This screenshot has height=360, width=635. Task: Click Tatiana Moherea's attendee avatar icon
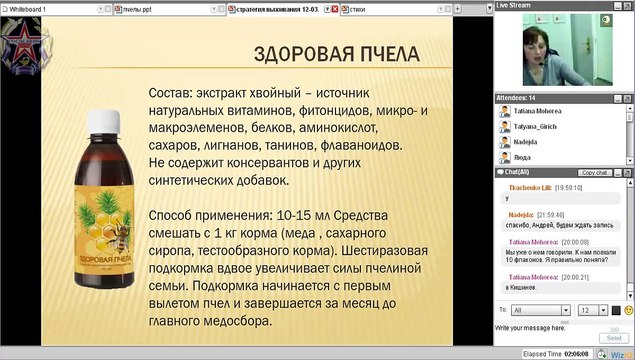coord(505,111)
